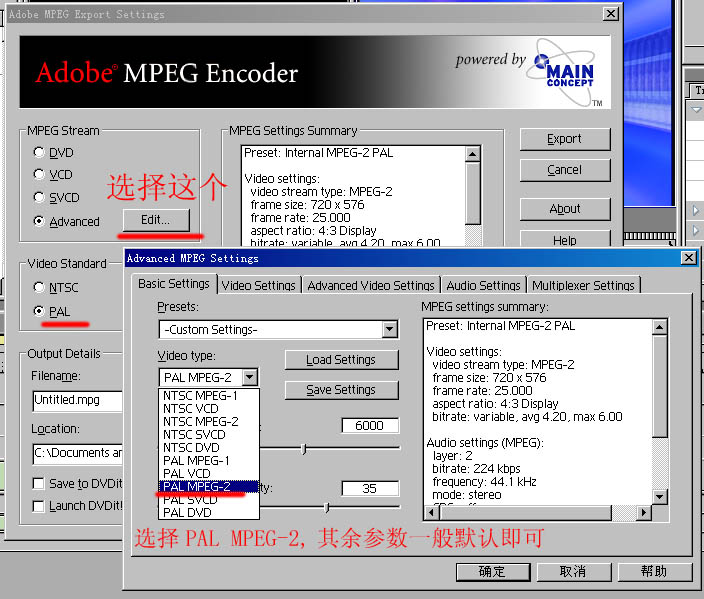This screenshot has width=704, height=599.
Task: Choose PAL MPEG-1 from the video type list
Action: click(209, 461)
